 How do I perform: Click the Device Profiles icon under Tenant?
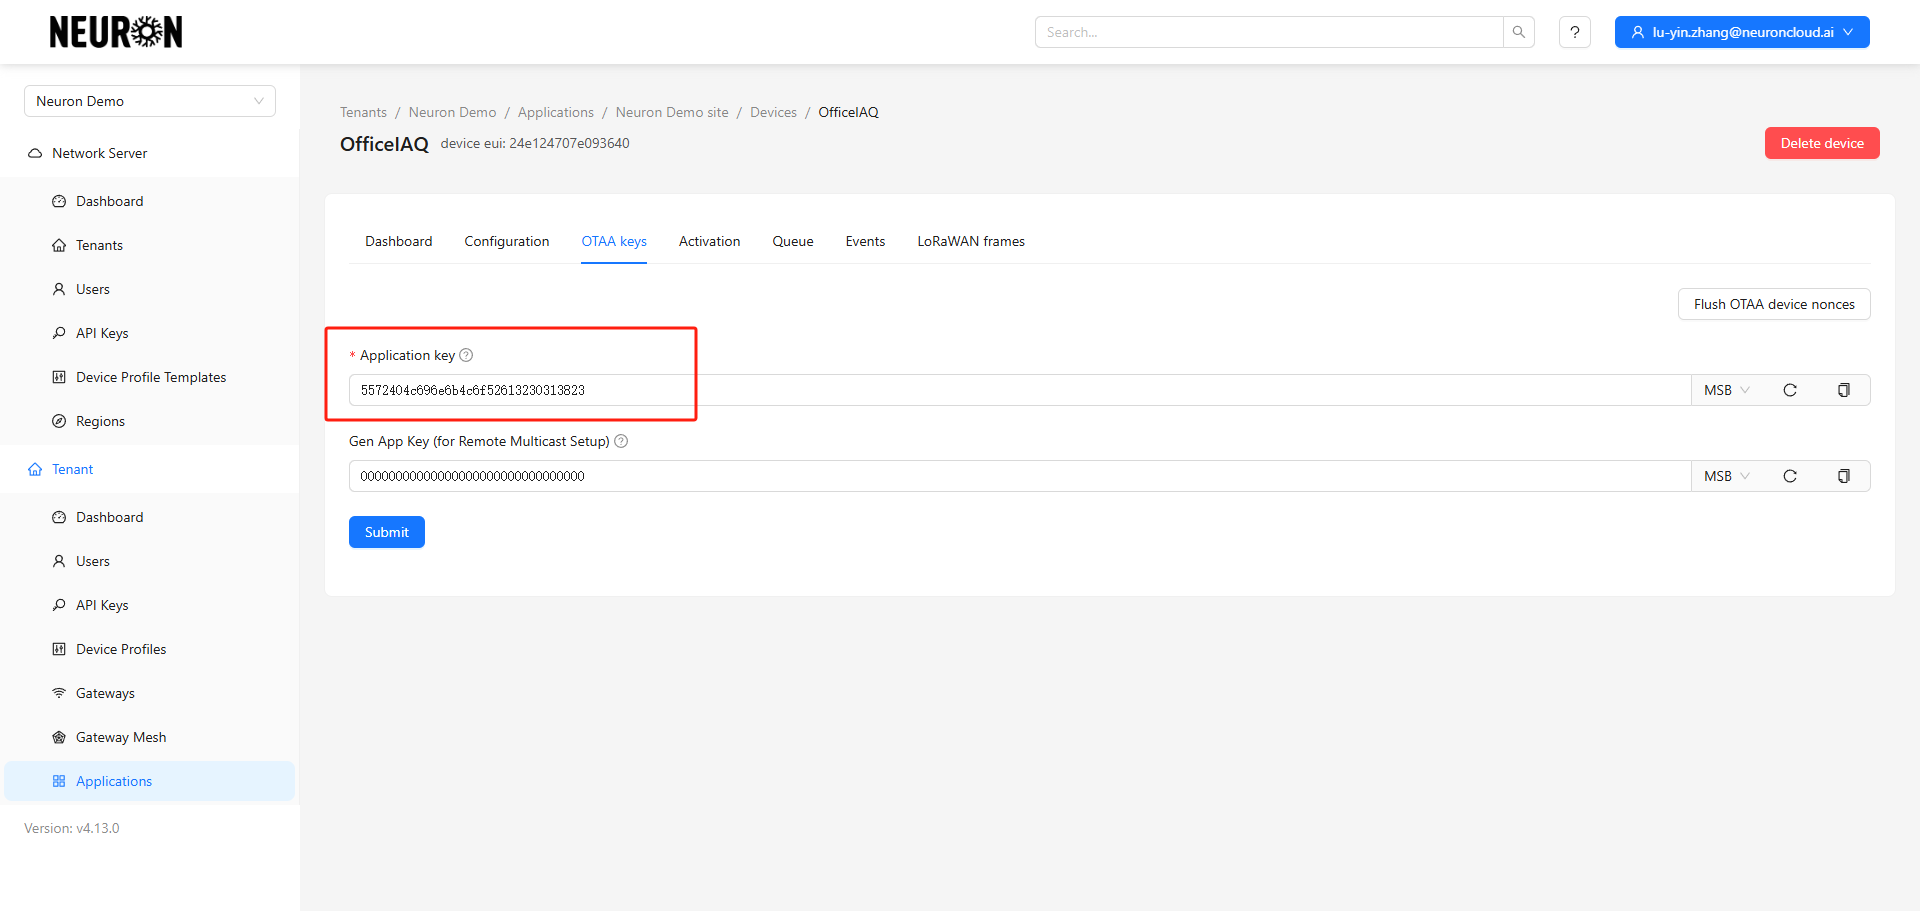tap(59, 649)
